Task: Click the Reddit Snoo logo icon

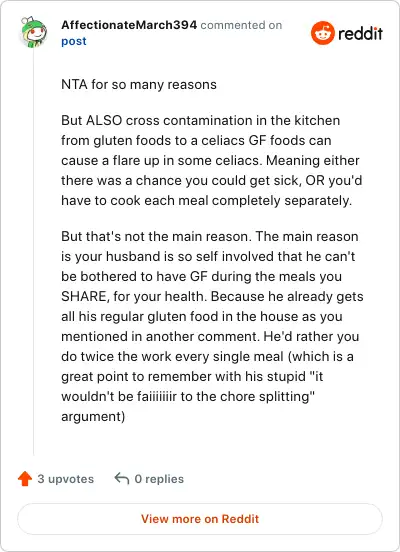Action: (323, 33)
